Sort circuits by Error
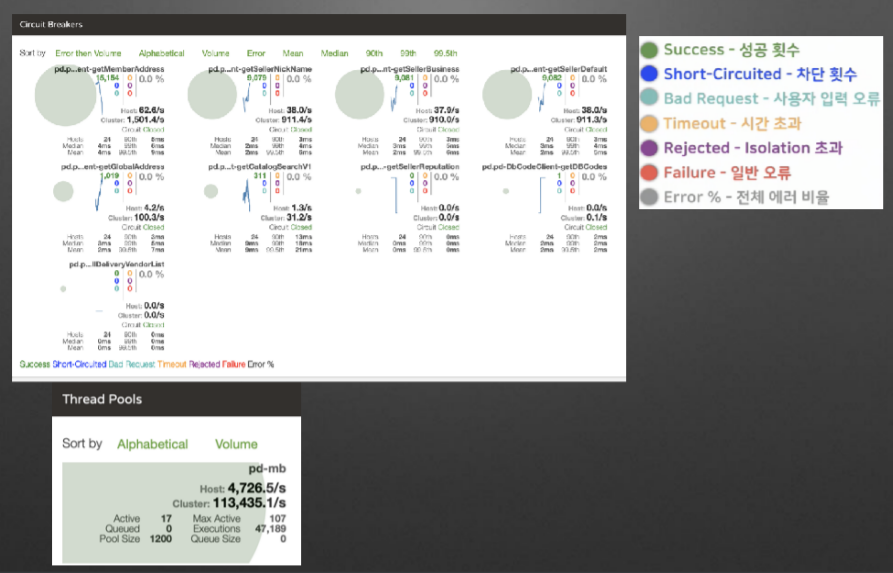Image resolution: width=893 pixels, height=573 pixels. pyautogui.click(x=256, y=53)
